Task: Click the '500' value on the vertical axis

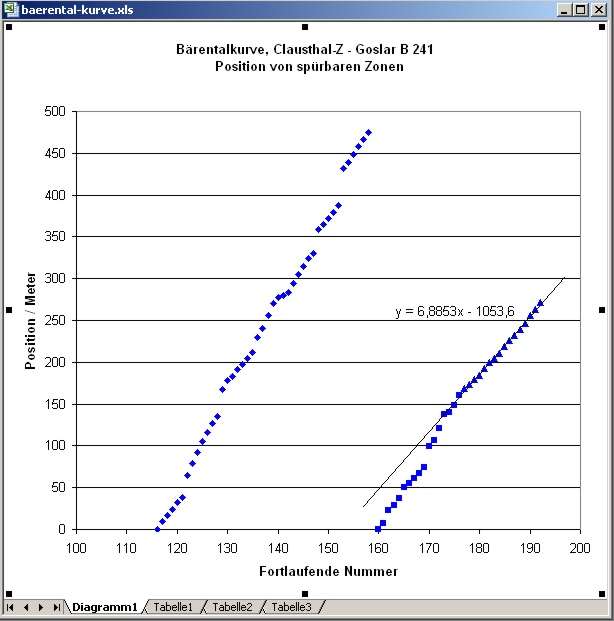Action: 55,112
